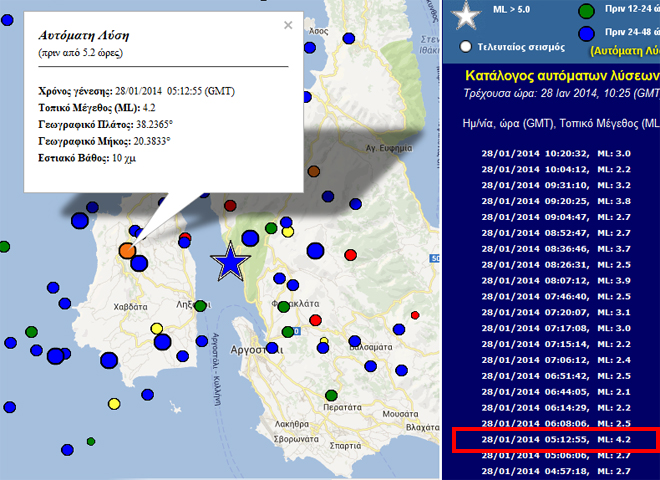
Task: Click the large blue star epicenter marker
Action: [x=231, y=262]
